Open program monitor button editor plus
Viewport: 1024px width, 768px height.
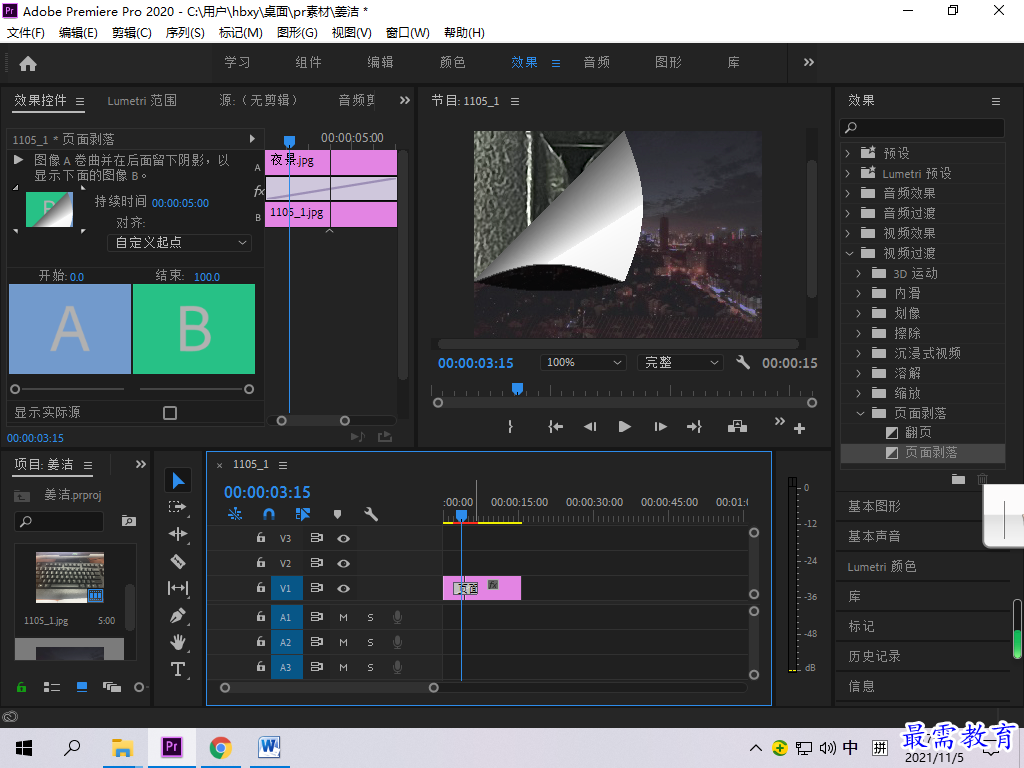(x=799, y=428)
